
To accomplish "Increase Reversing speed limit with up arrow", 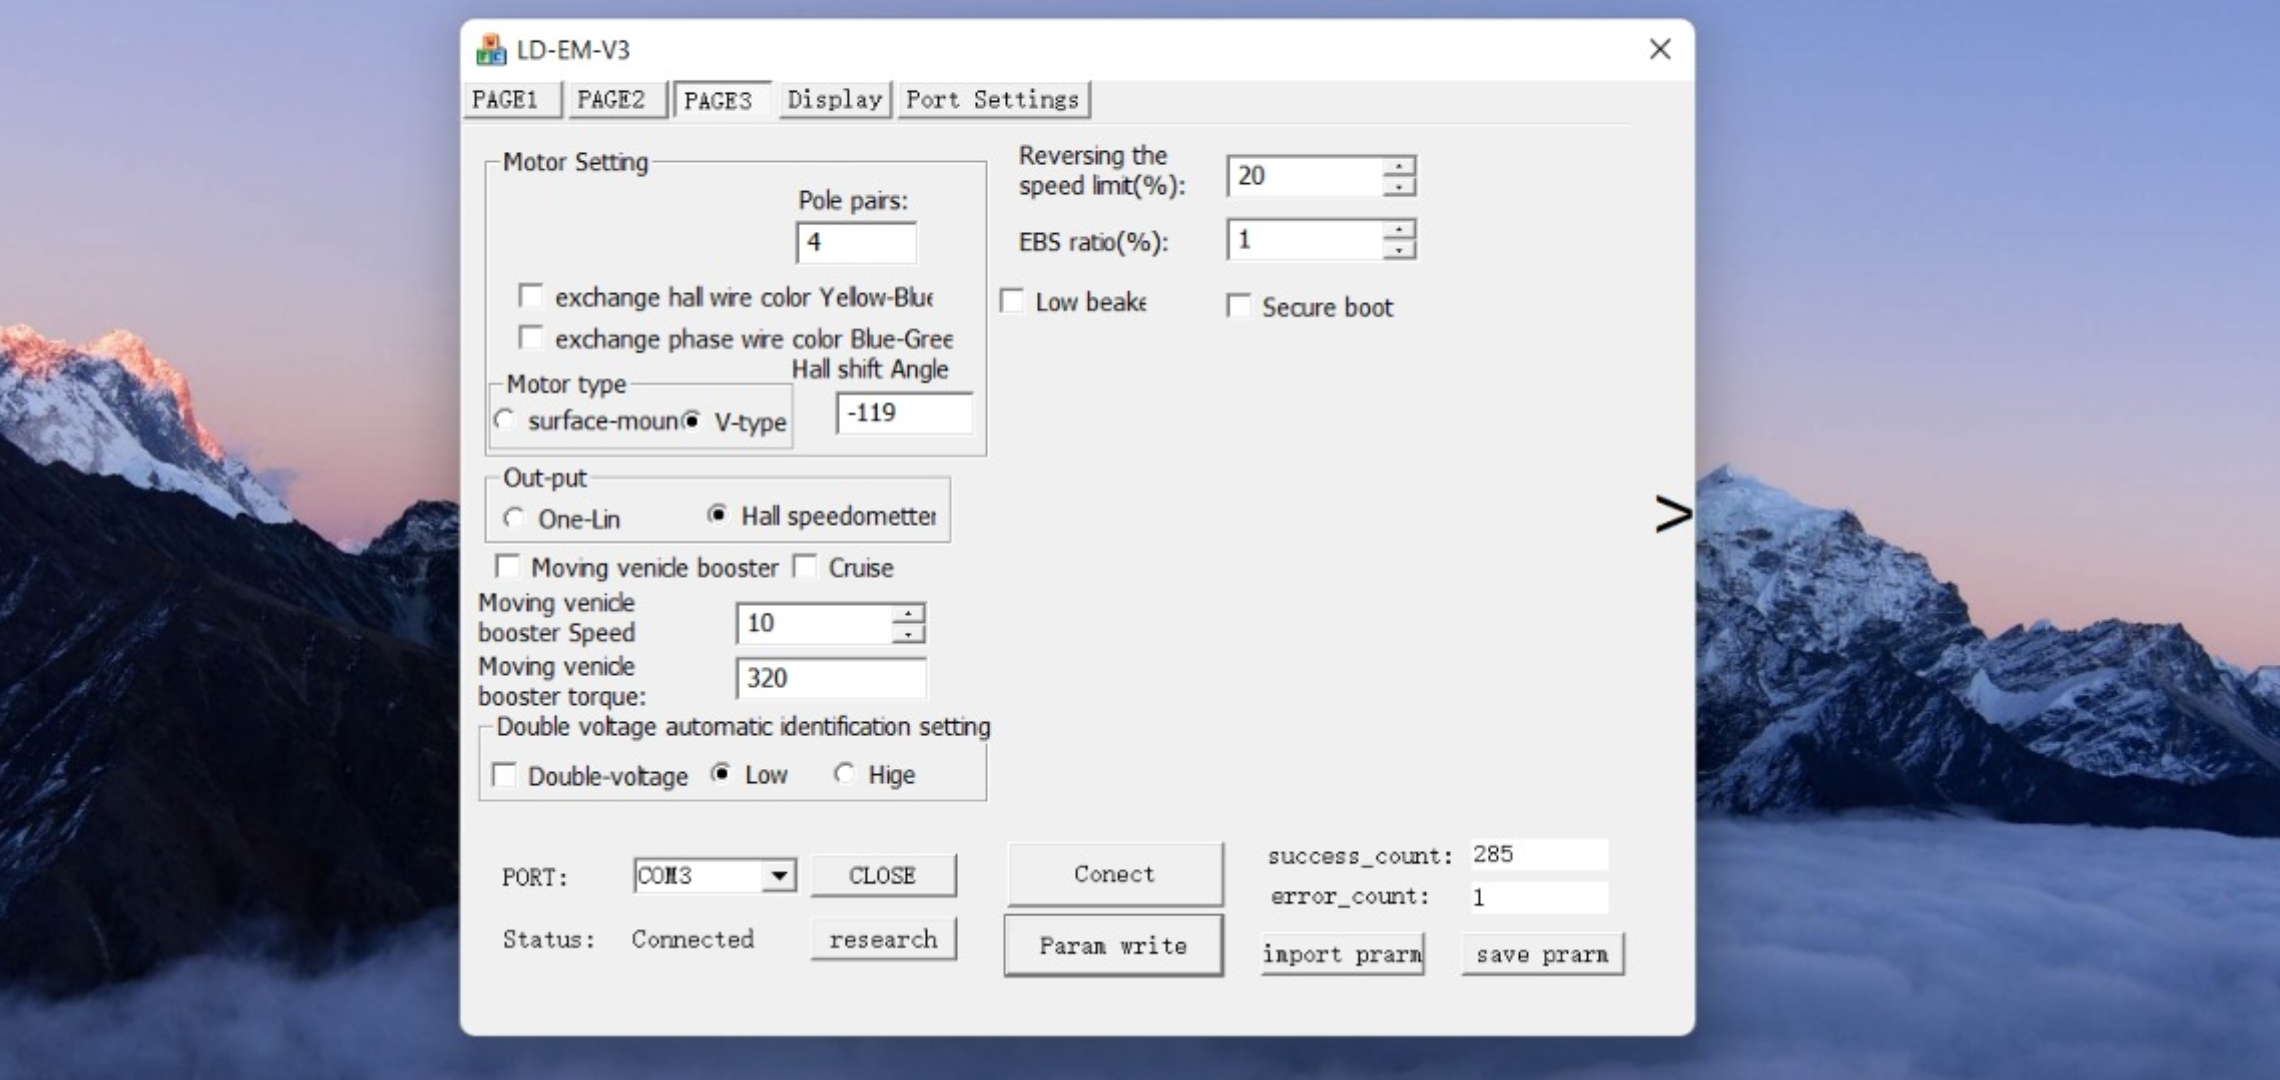I will (x=1399, y=166).
